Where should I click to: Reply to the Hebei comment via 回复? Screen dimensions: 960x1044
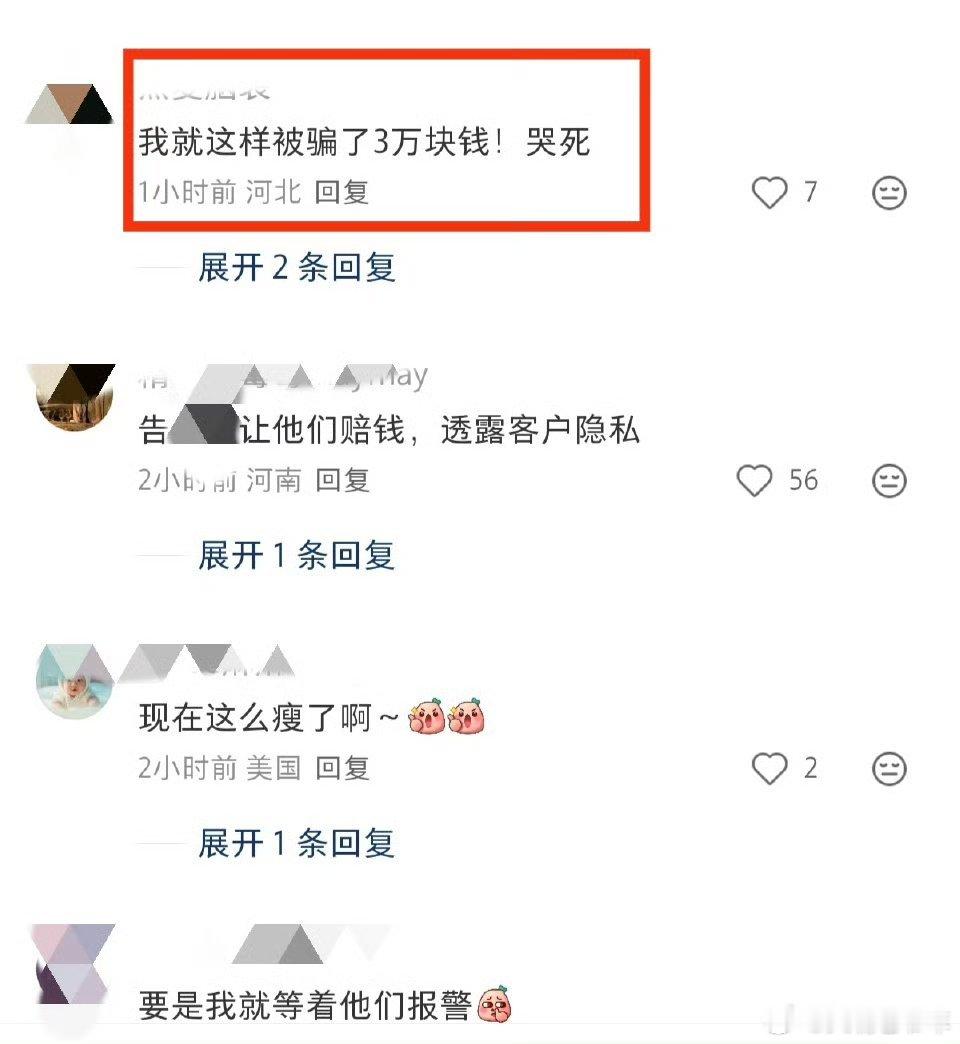pos(342,192)
